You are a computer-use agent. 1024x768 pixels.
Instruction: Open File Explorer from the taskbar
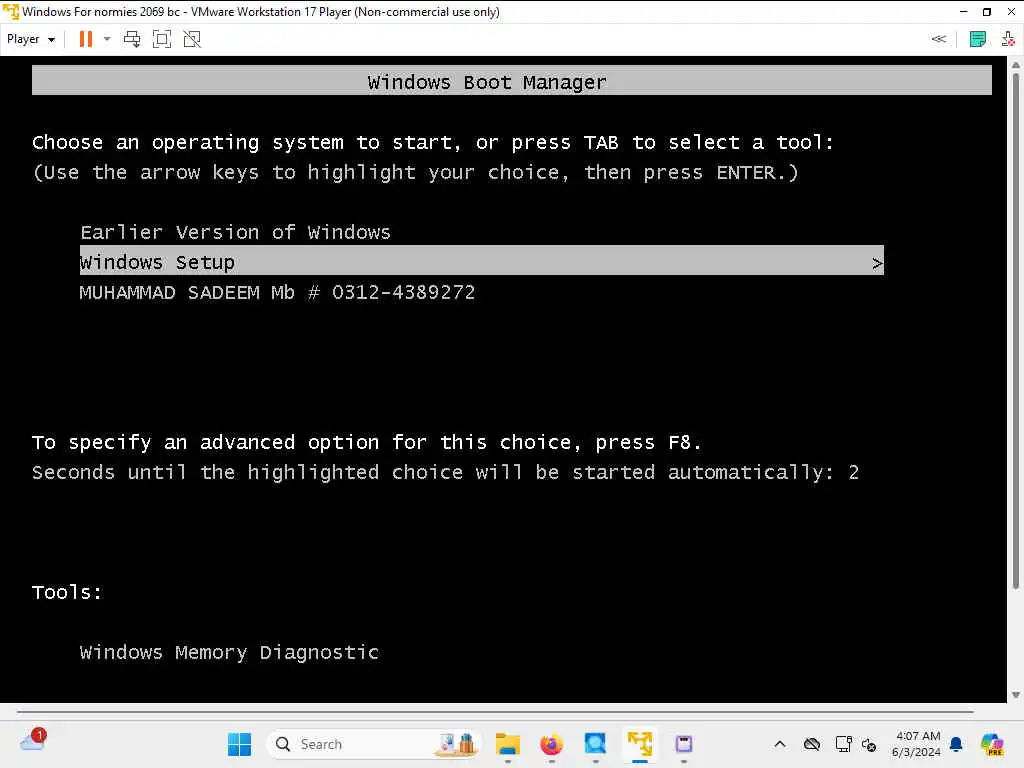click(507, 744)
